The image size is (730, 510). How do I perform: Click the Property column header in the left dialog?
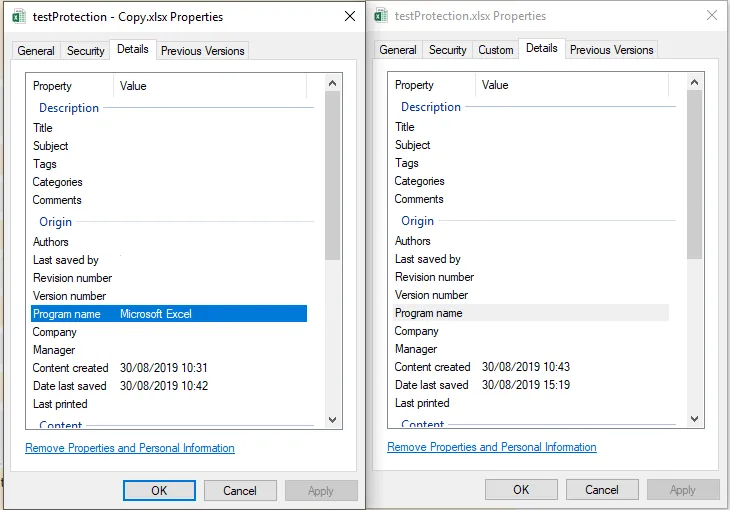click(x=53, y=86)
